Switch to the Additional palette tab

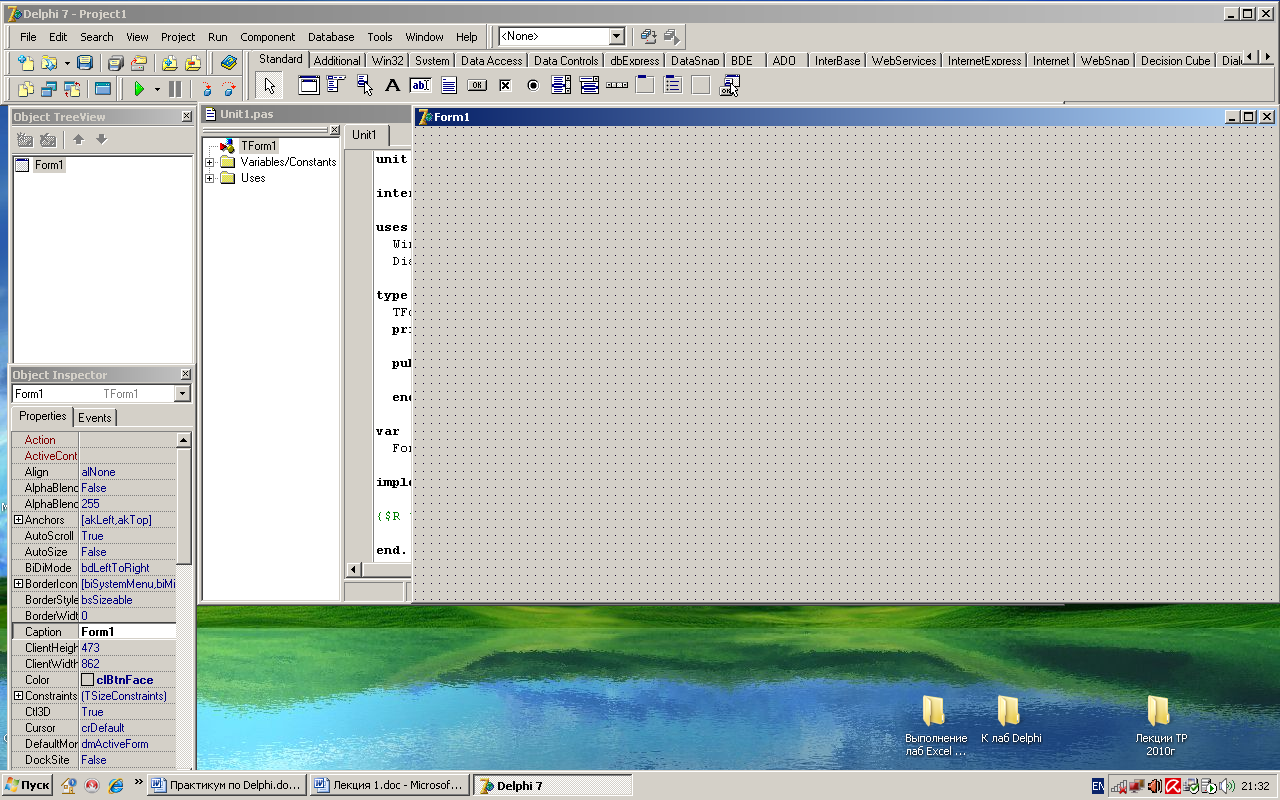tap(337, 61)
